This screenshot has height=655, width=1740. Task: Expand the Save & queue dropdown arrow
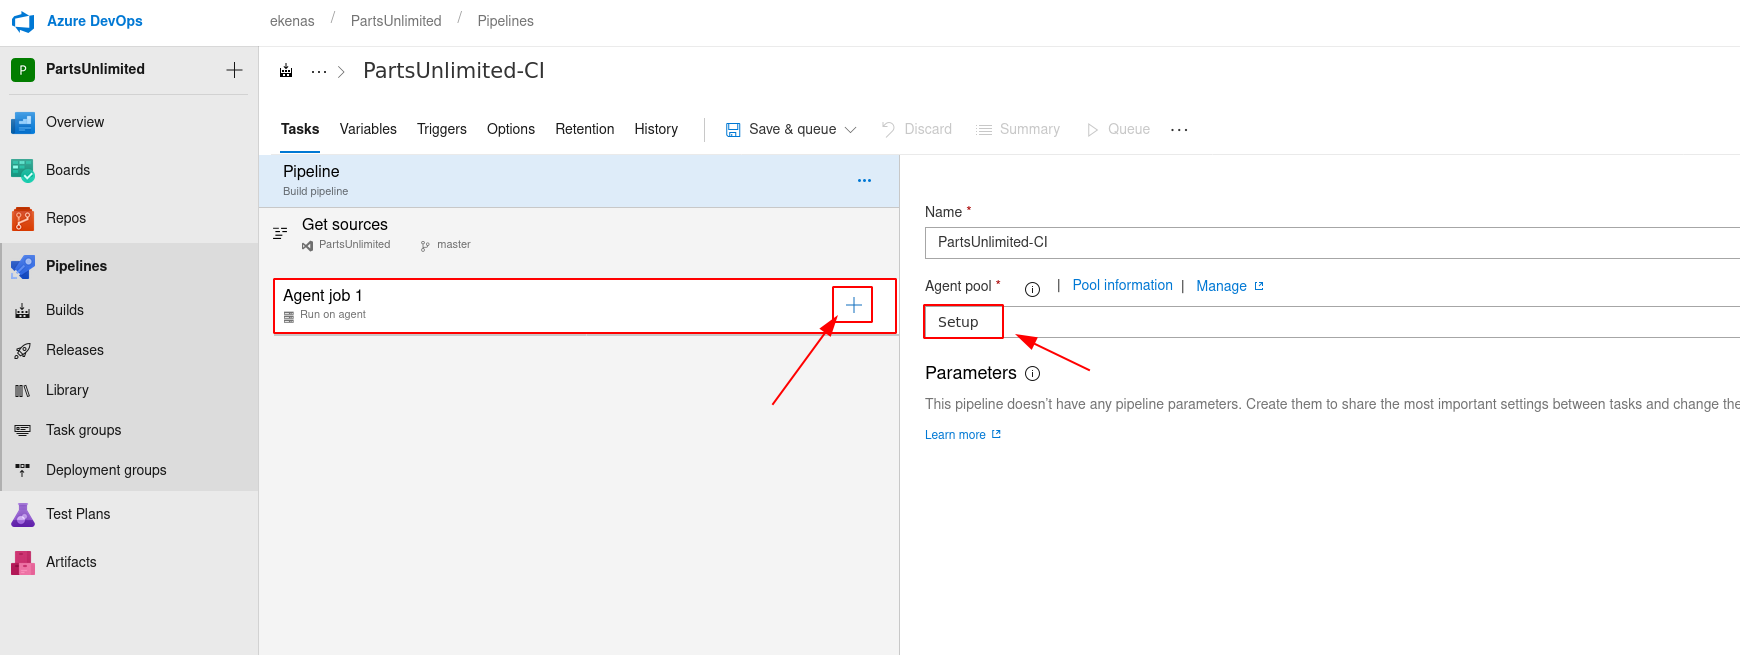[851, 130]
